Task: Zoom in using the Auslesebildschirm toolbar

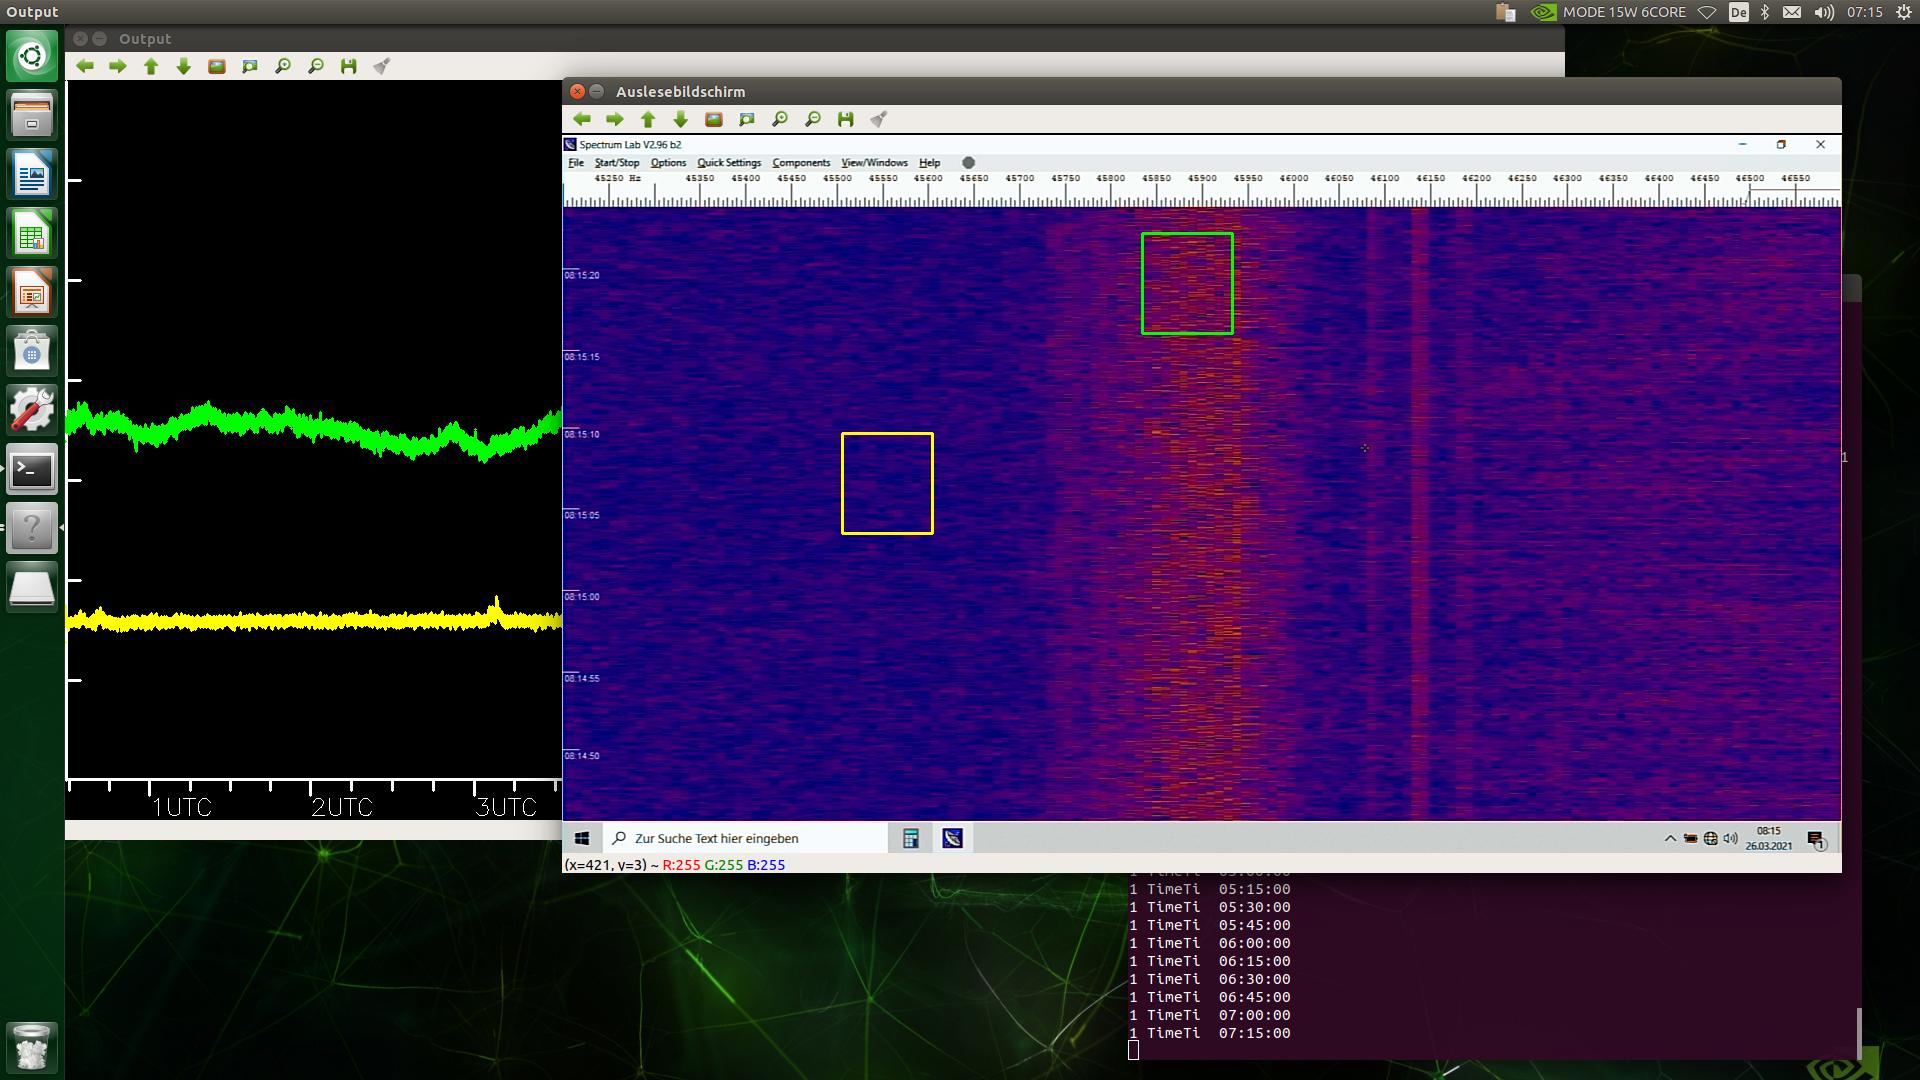Action: [x=780, y=119]
